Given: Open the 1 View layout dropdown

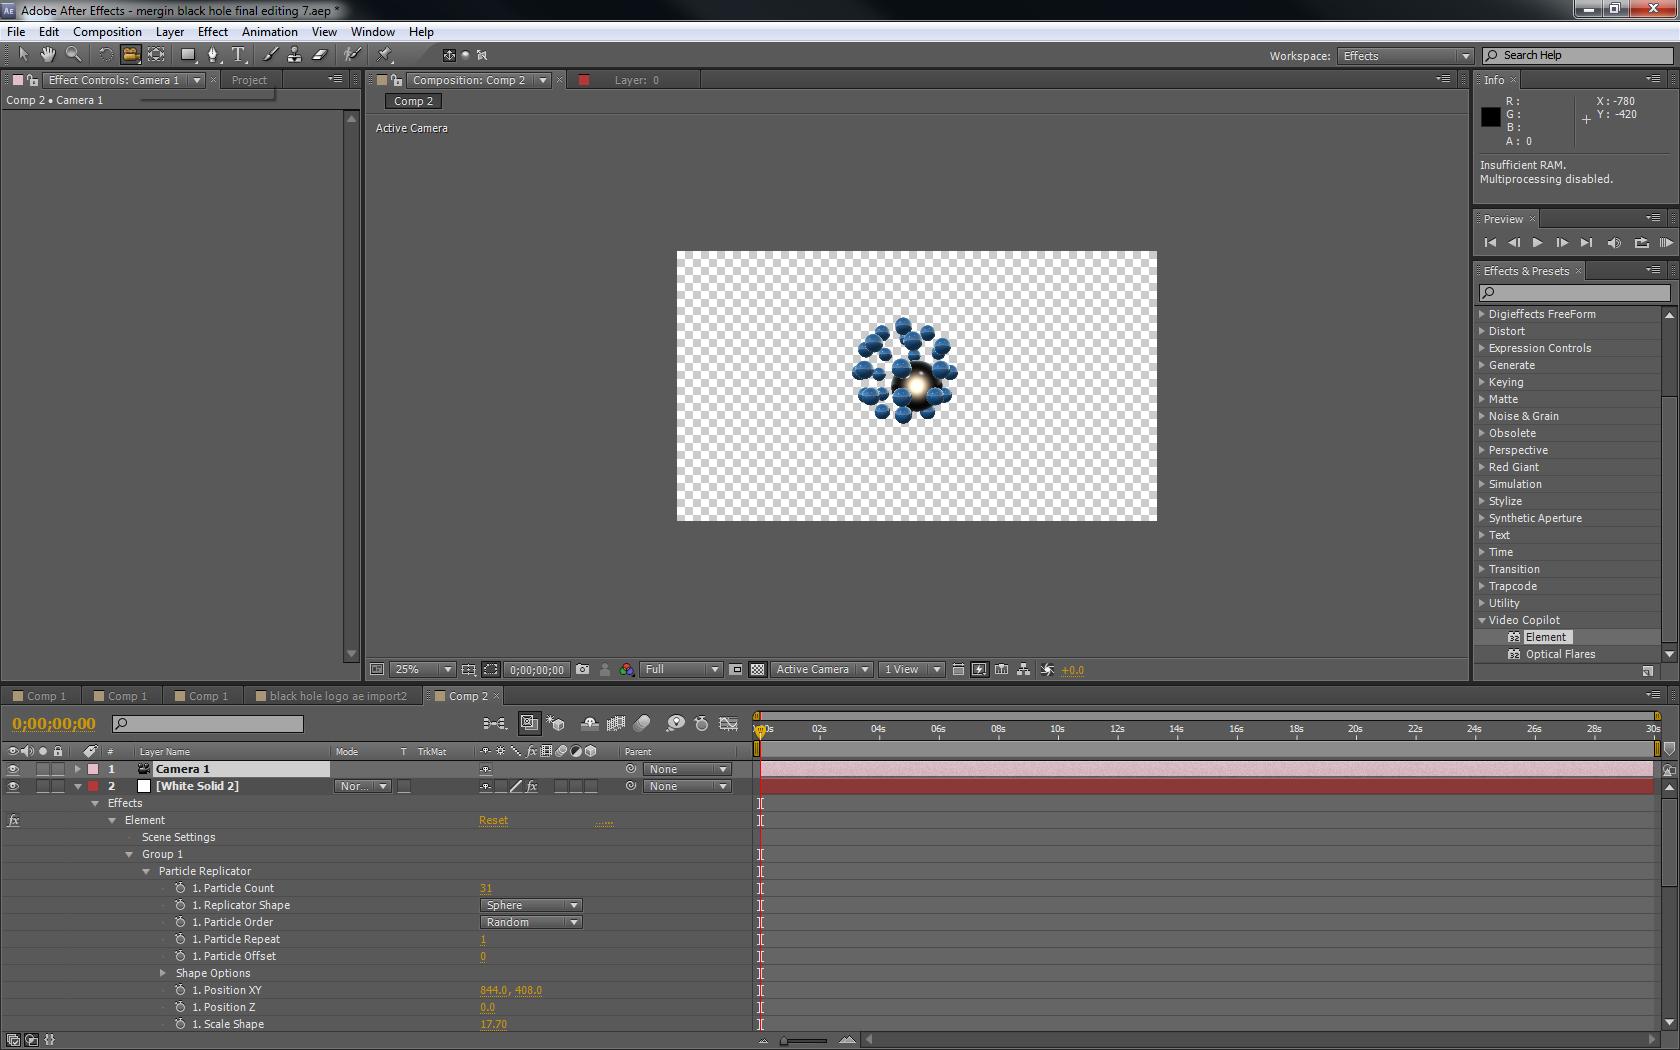Looking at the screenshot, I should (x=911, y=670).
